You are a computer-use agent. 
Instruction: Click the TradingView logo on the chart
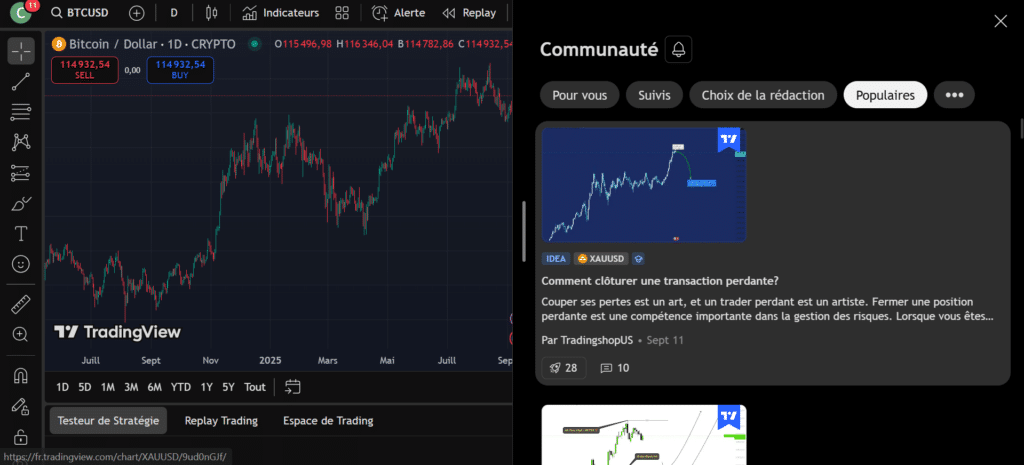(x=117, y=332)
